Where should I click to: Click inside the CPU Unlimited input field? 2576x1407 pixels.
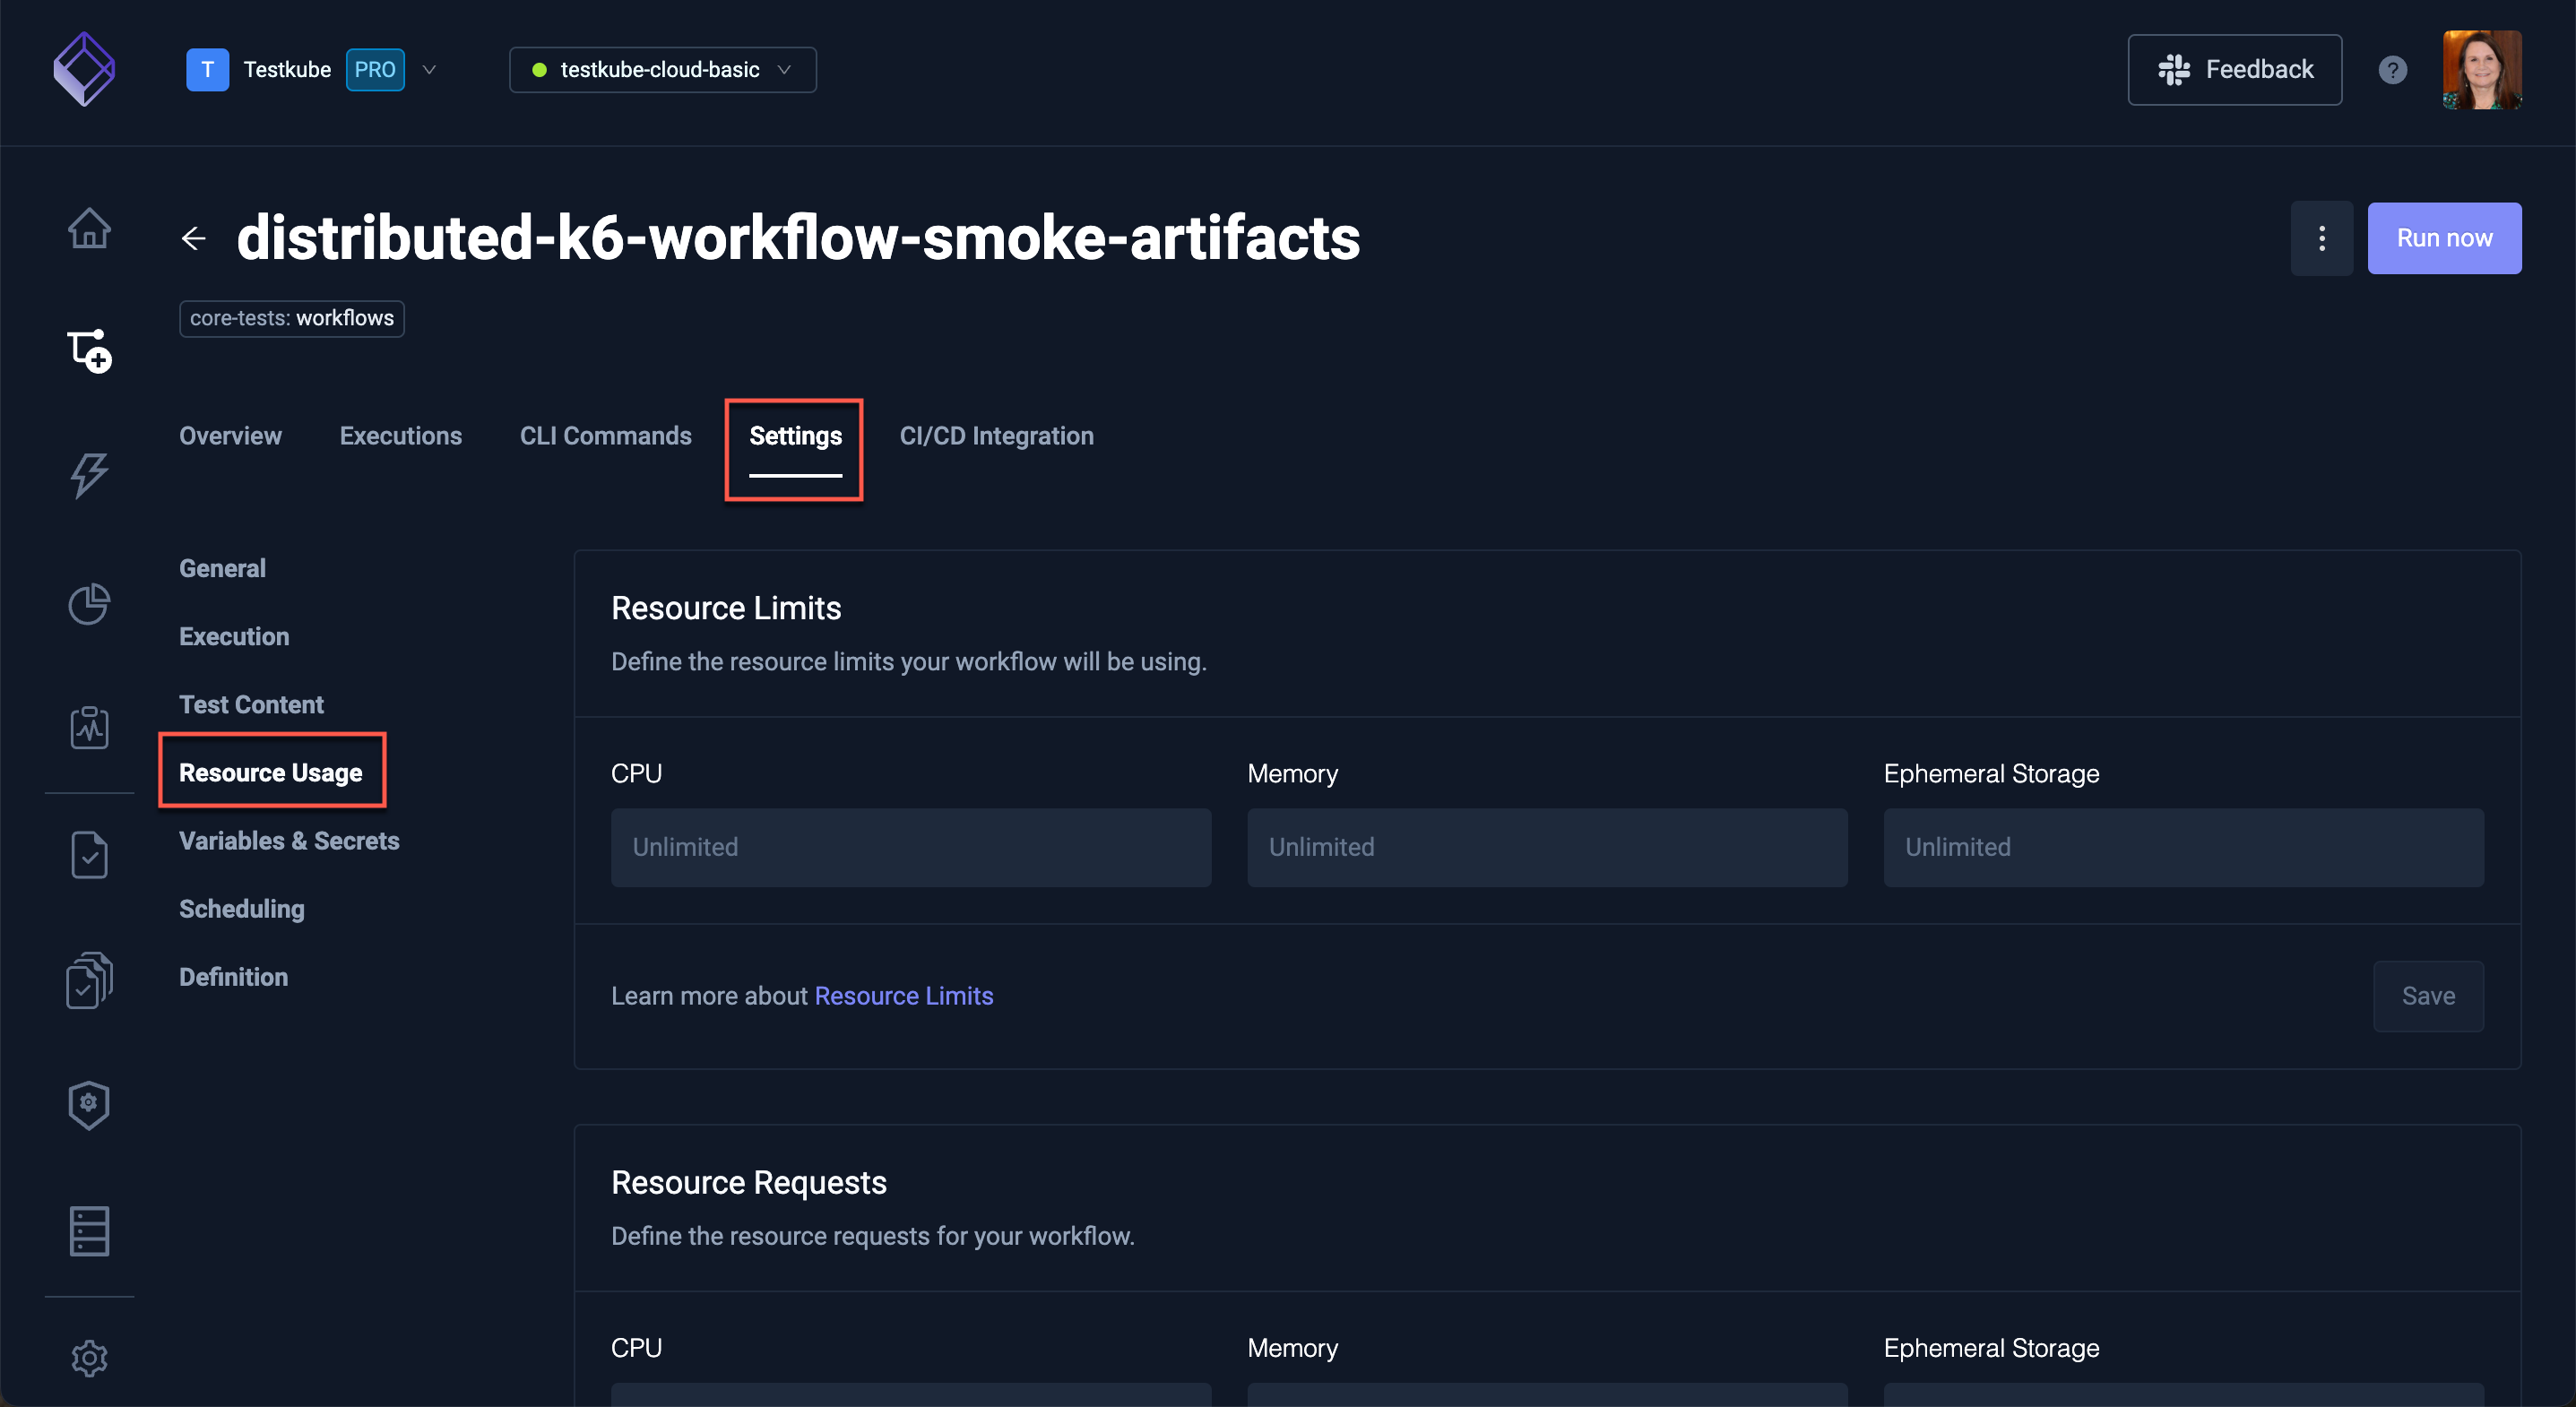tap(910, 847)
